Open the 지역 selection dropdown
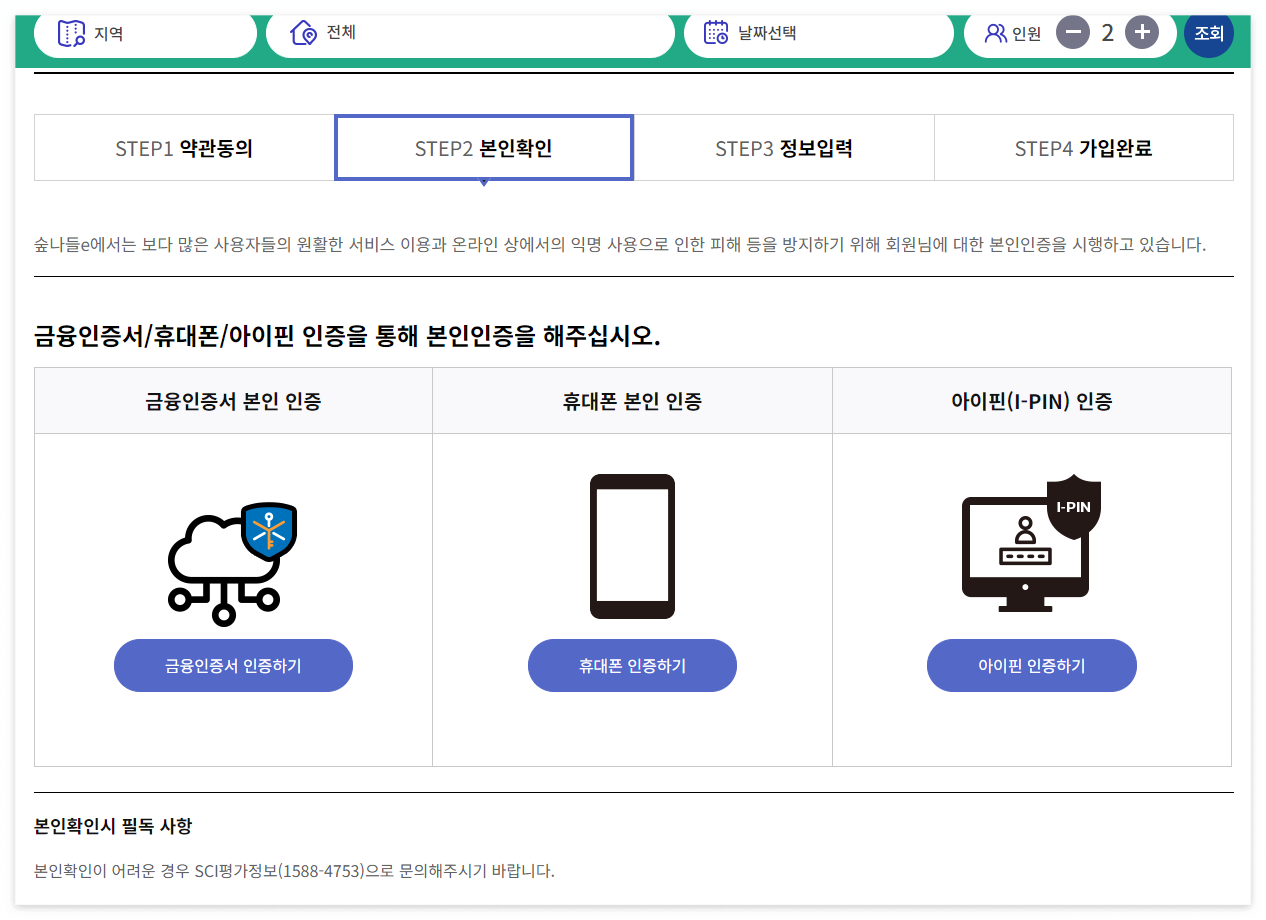1266x920 pixels. (145, 32)
